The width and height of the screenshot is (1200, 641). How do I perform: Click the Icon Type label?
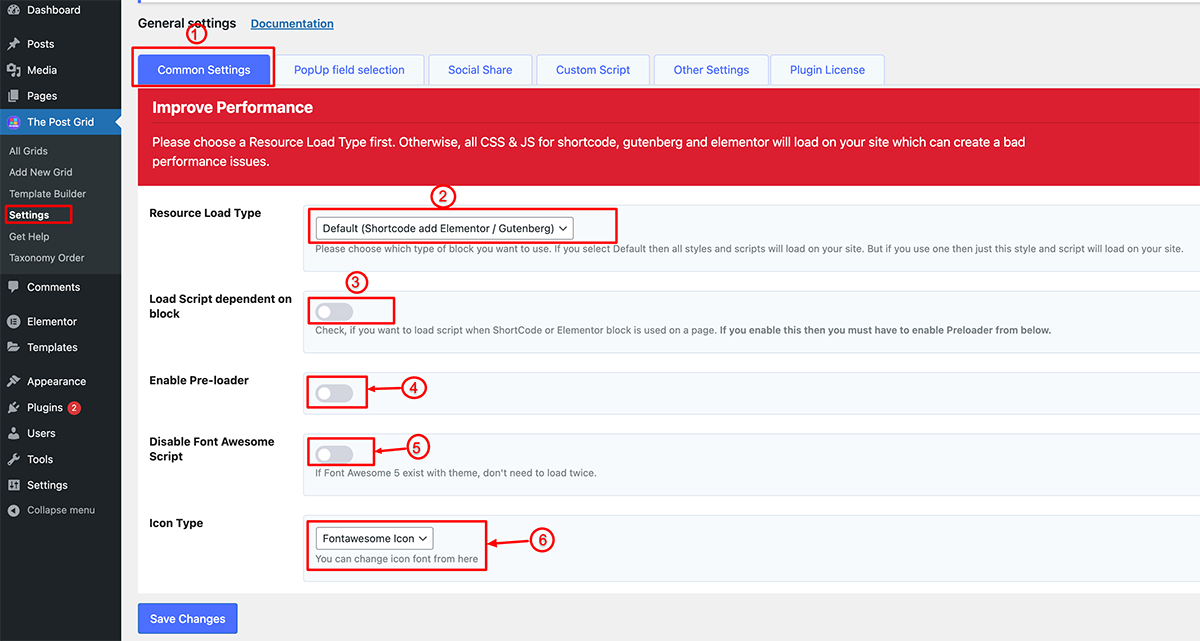pos(176,523)
